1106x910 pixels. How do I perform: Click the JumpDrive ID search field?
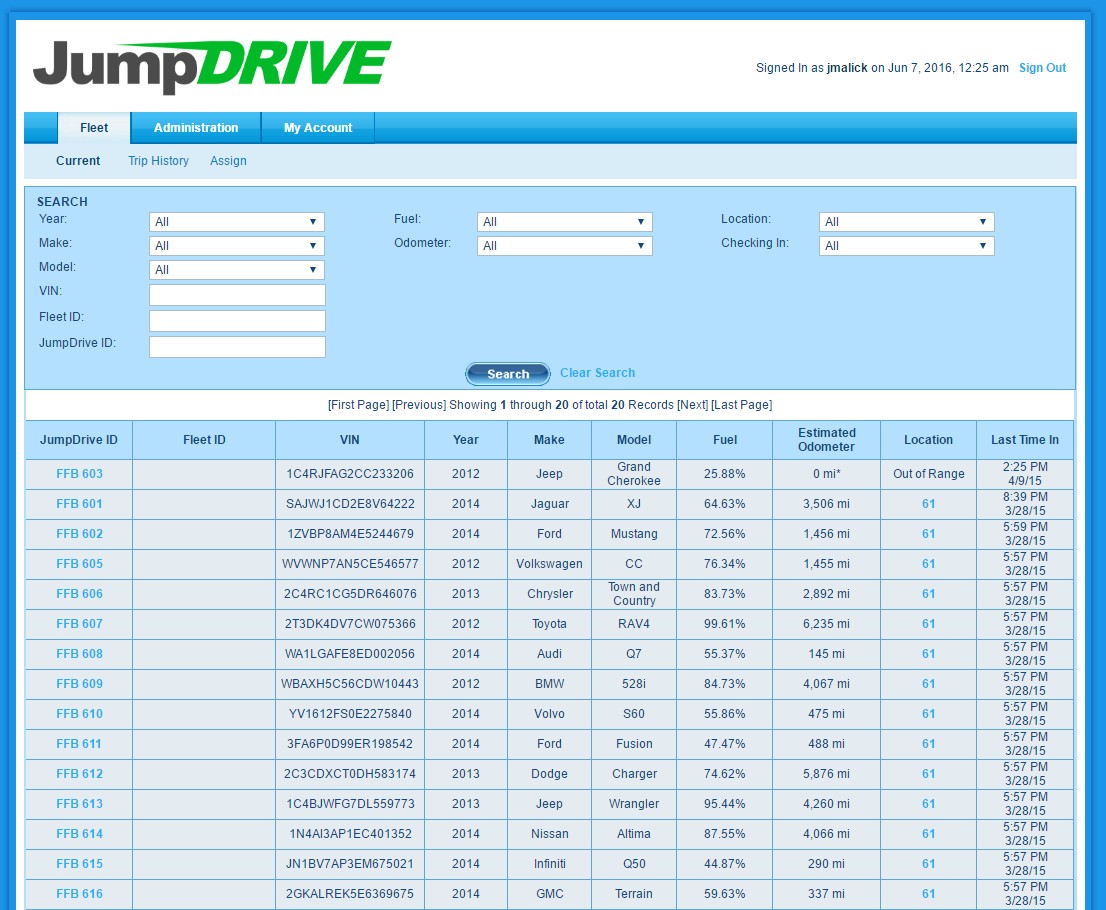pyautogui.click(x=237, y=347)
